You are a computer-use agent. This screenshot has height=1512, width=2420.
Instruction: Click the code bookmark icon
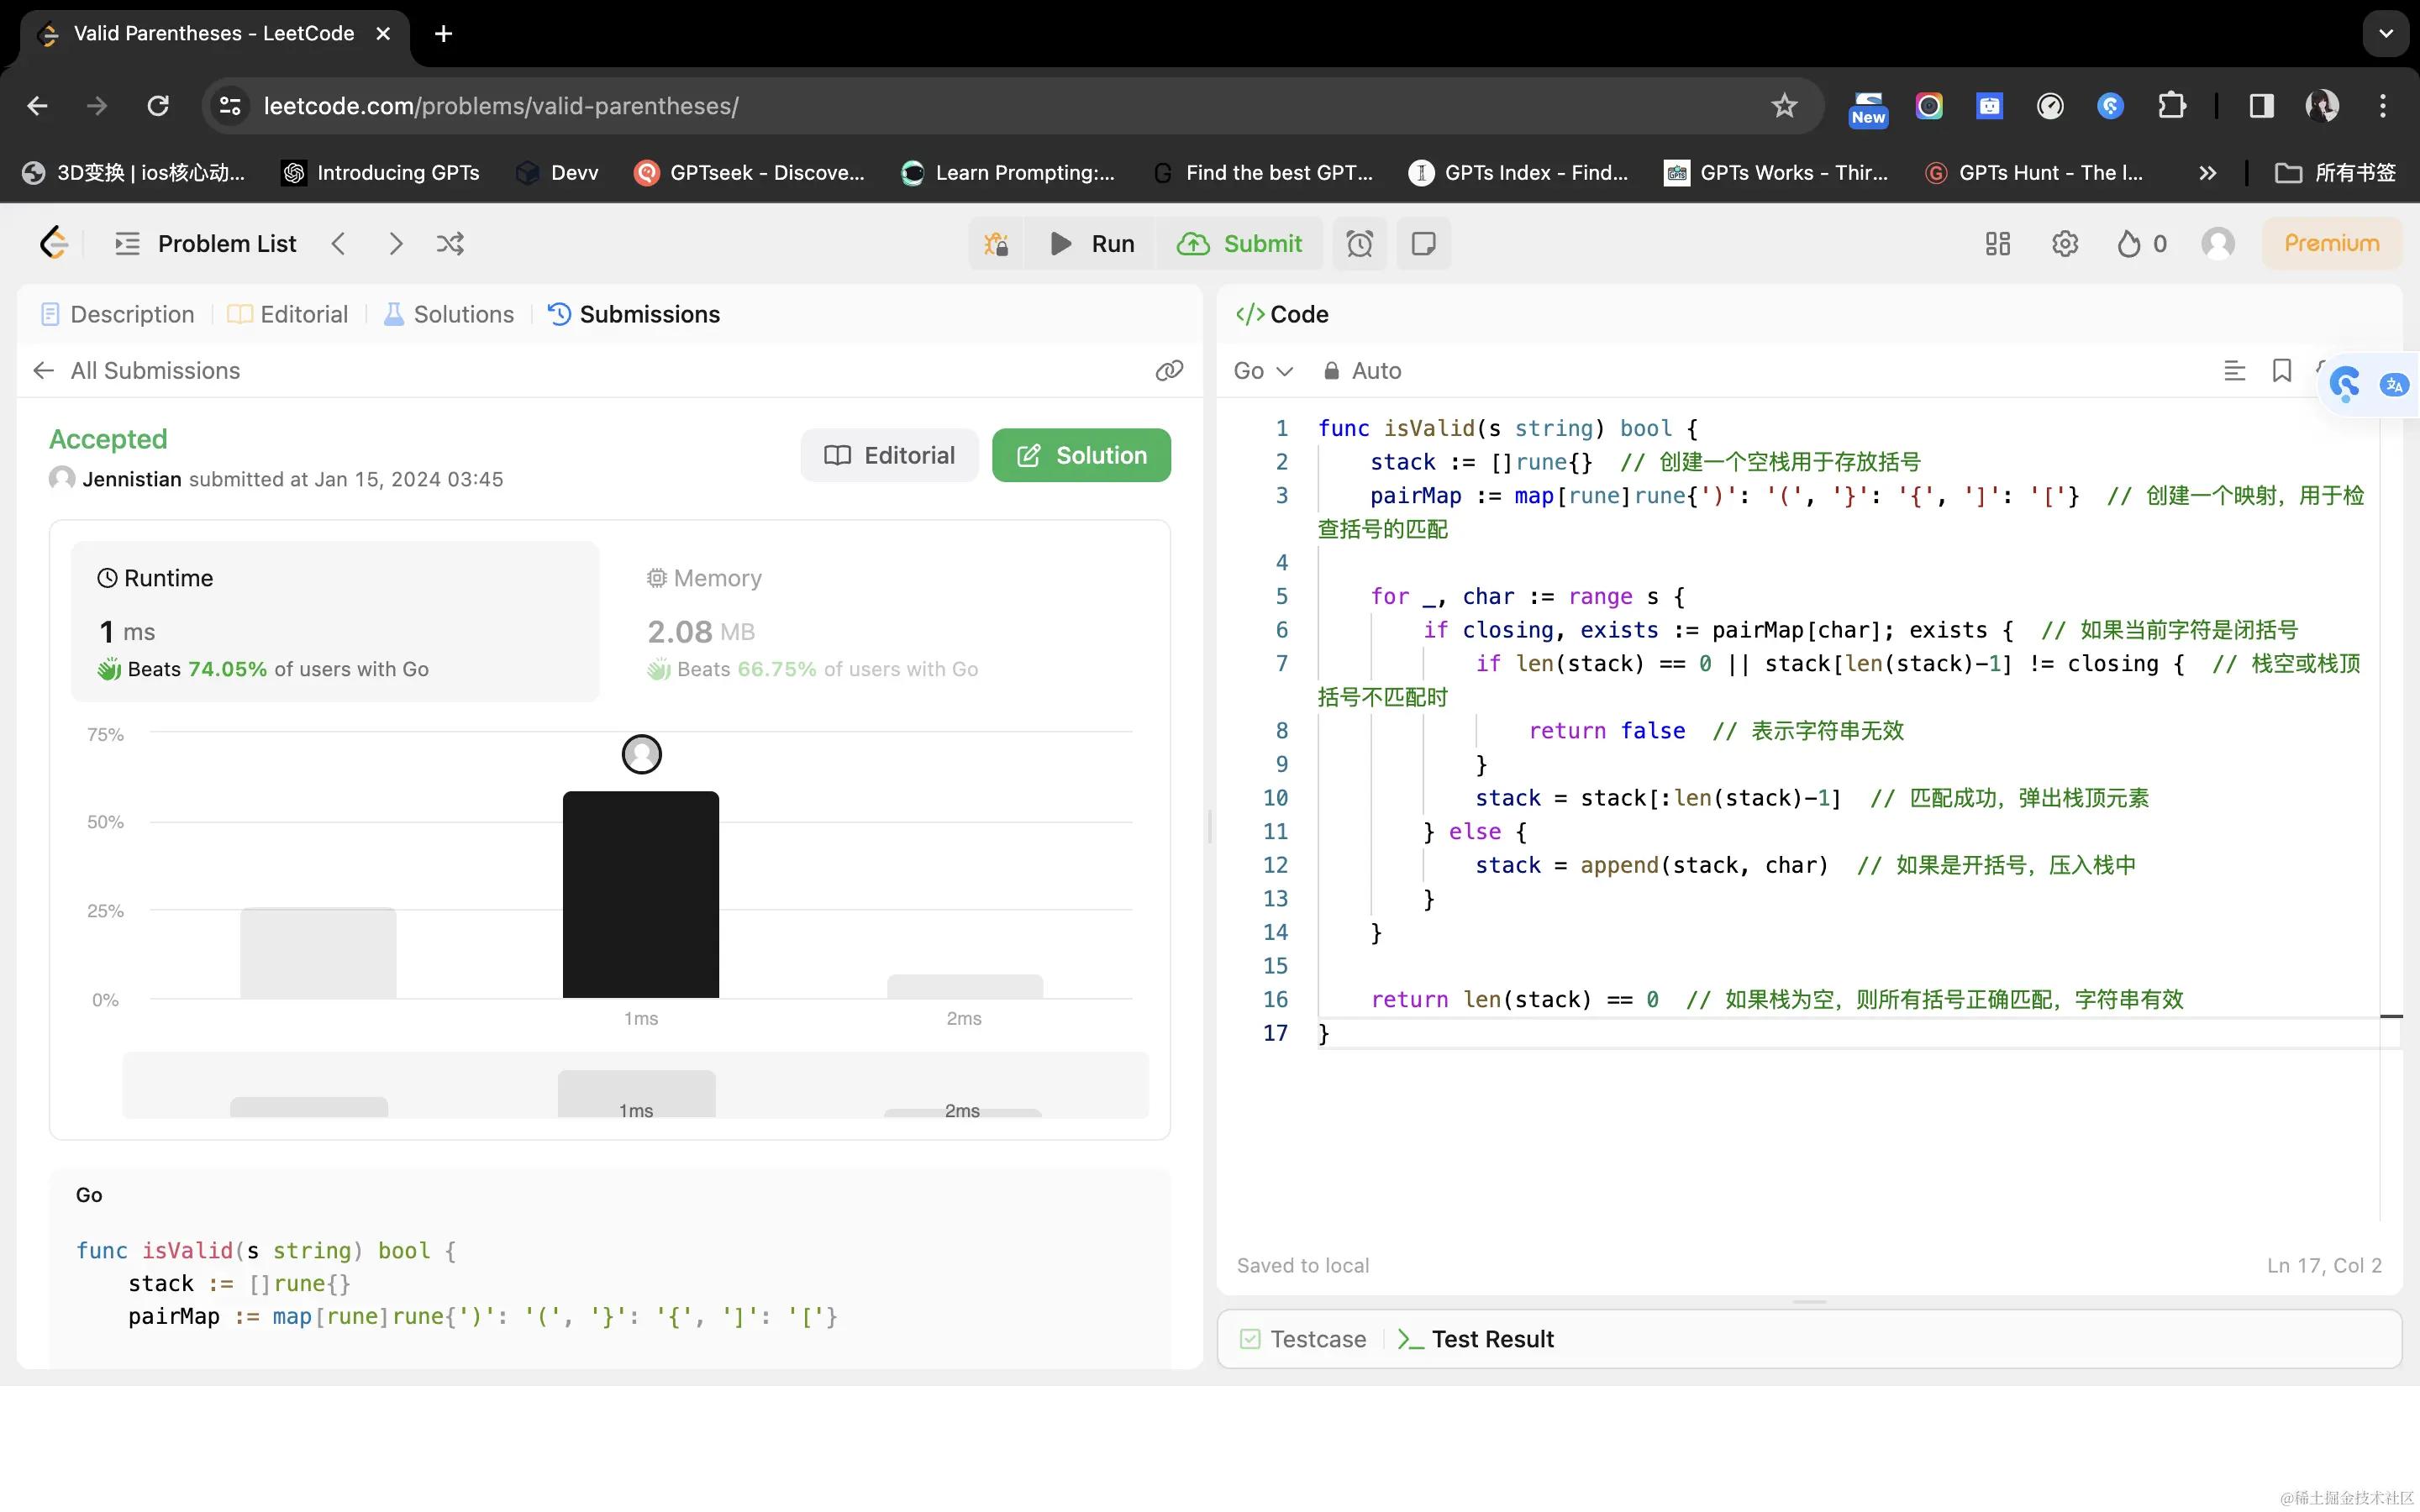(x=2281, y=371)
